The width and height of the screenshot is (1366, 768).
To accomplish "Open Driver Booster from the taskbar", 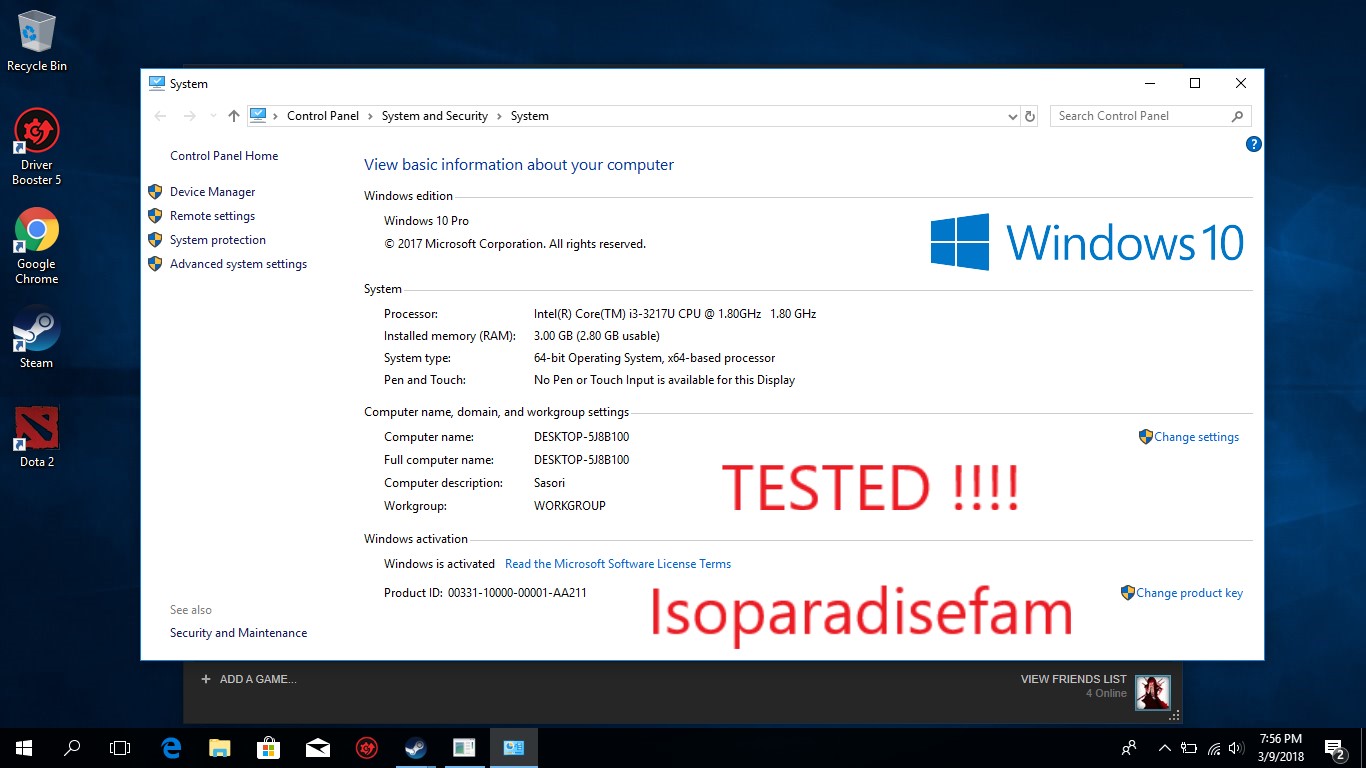I will pyautogui.click(x=366, y=747).
